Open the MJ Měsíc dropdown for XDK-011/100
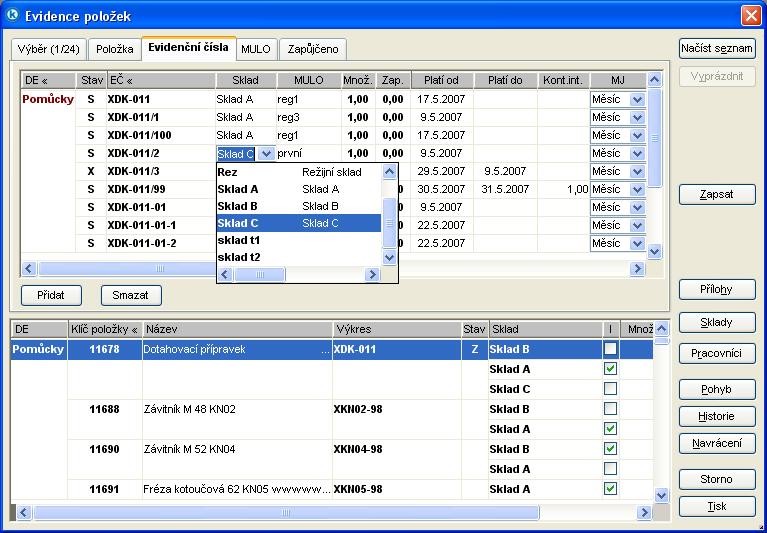 tap(637, 135)
